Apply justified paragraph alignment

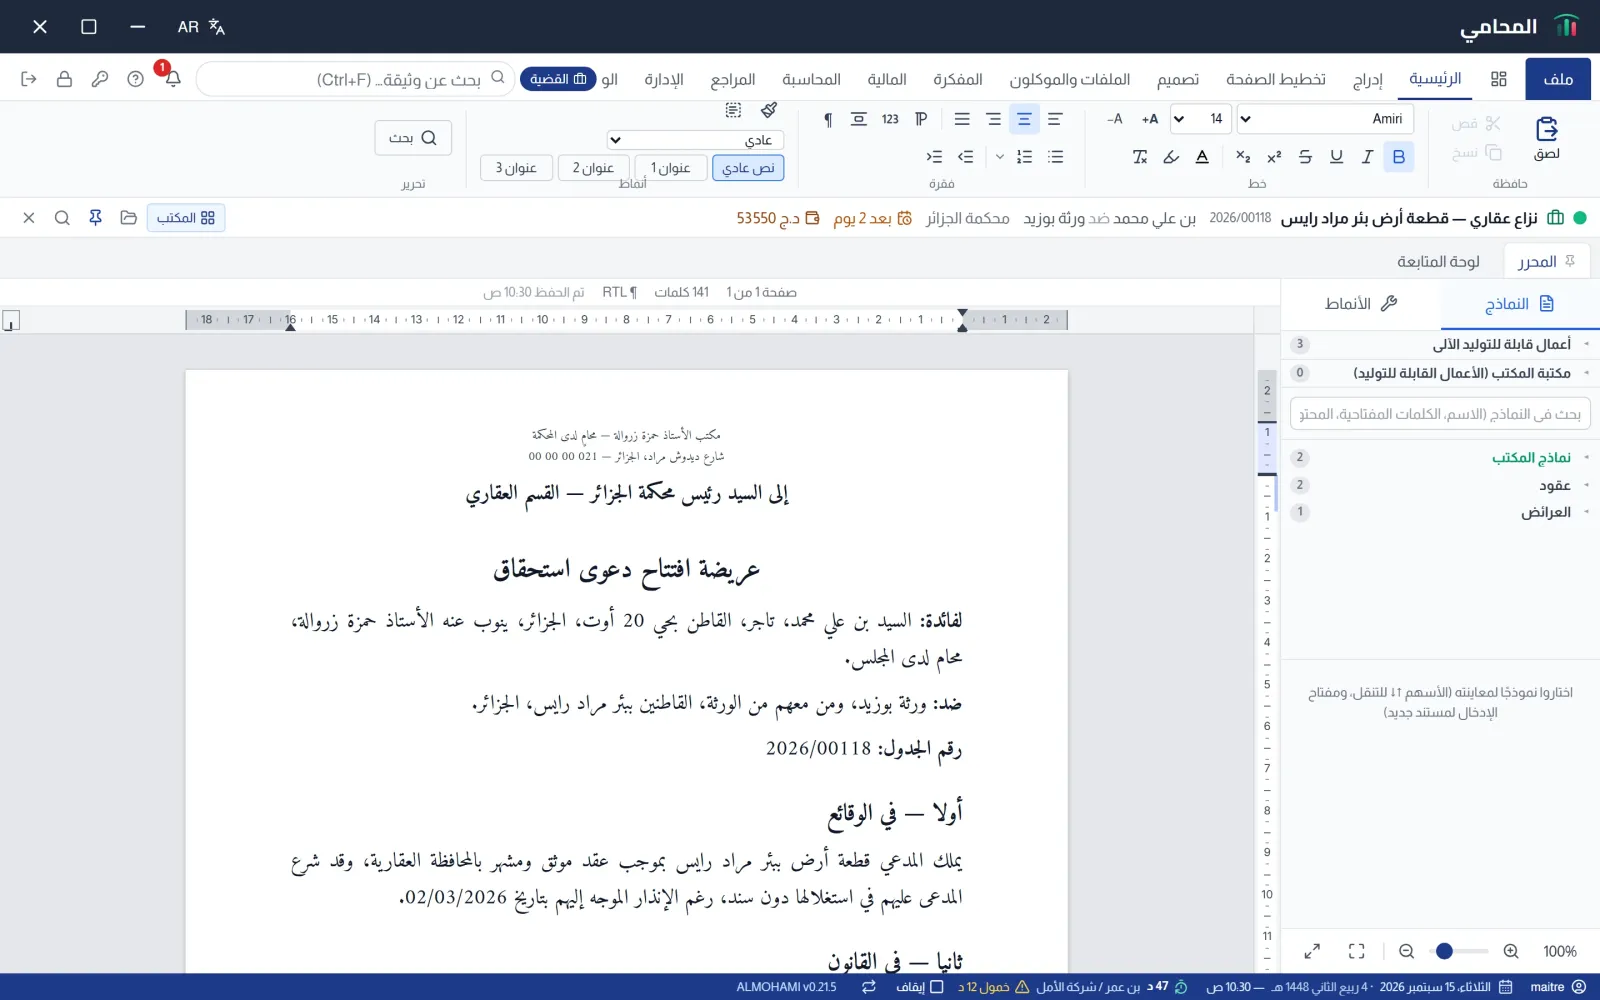point(962,119)
